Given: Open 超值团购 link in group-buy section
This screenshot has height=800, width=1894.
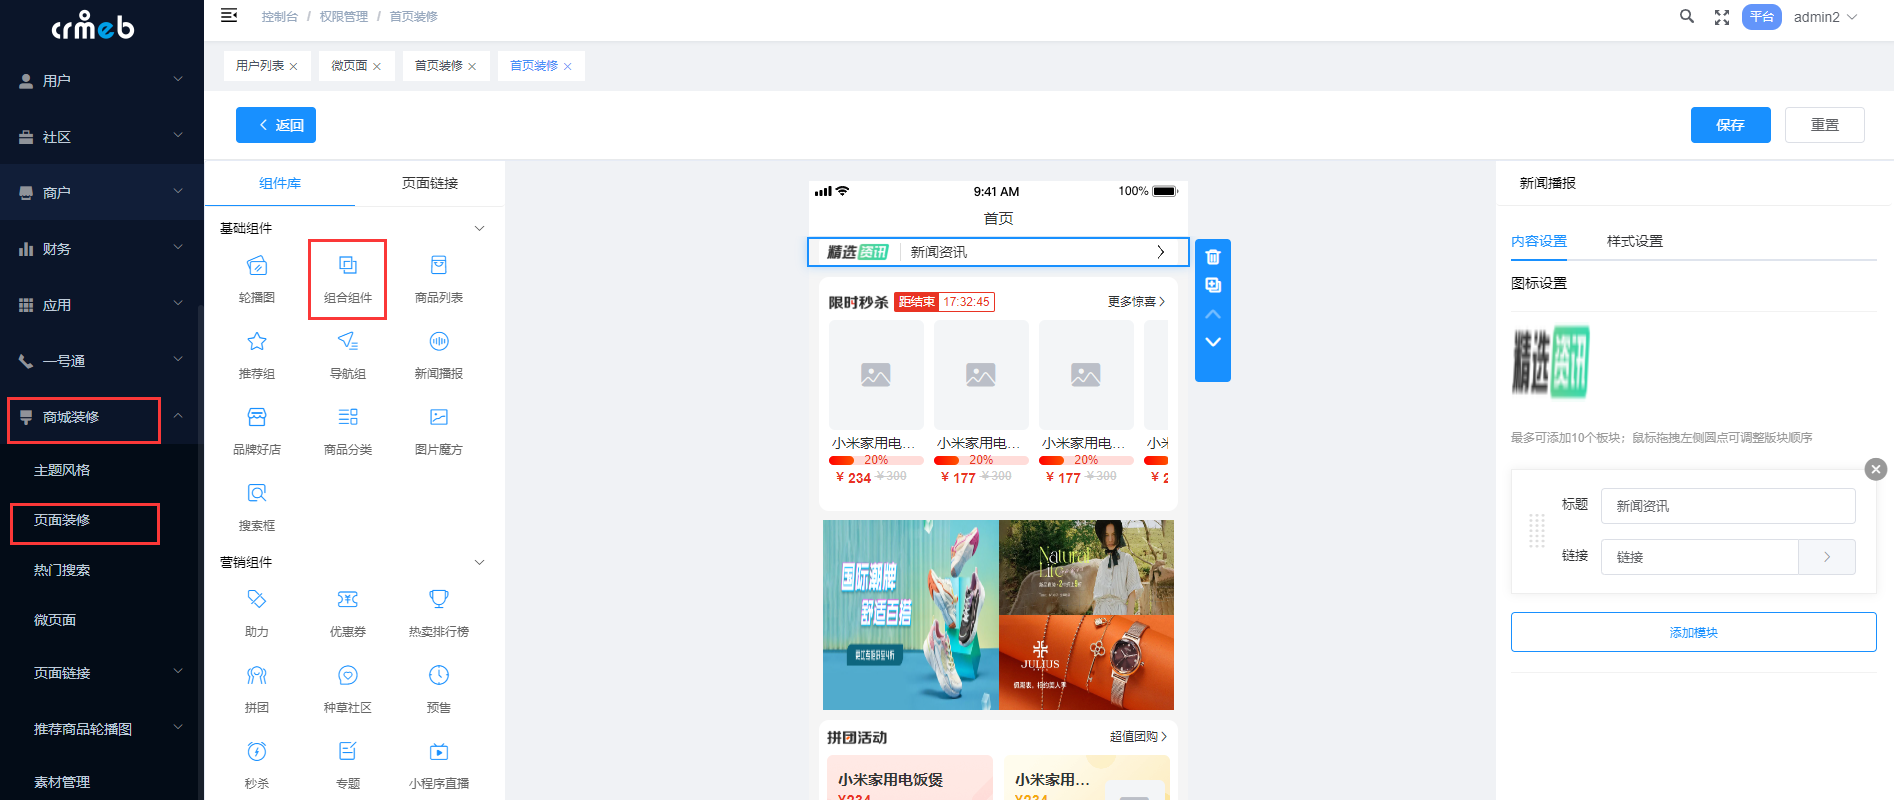Looking at the screenshot, I should click(1138, 736).
